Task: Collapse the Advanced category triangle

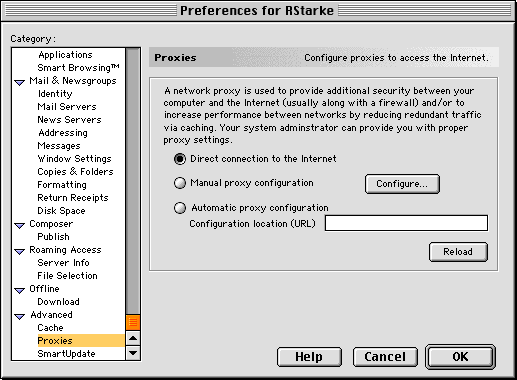Action: (x=20, y=316)
